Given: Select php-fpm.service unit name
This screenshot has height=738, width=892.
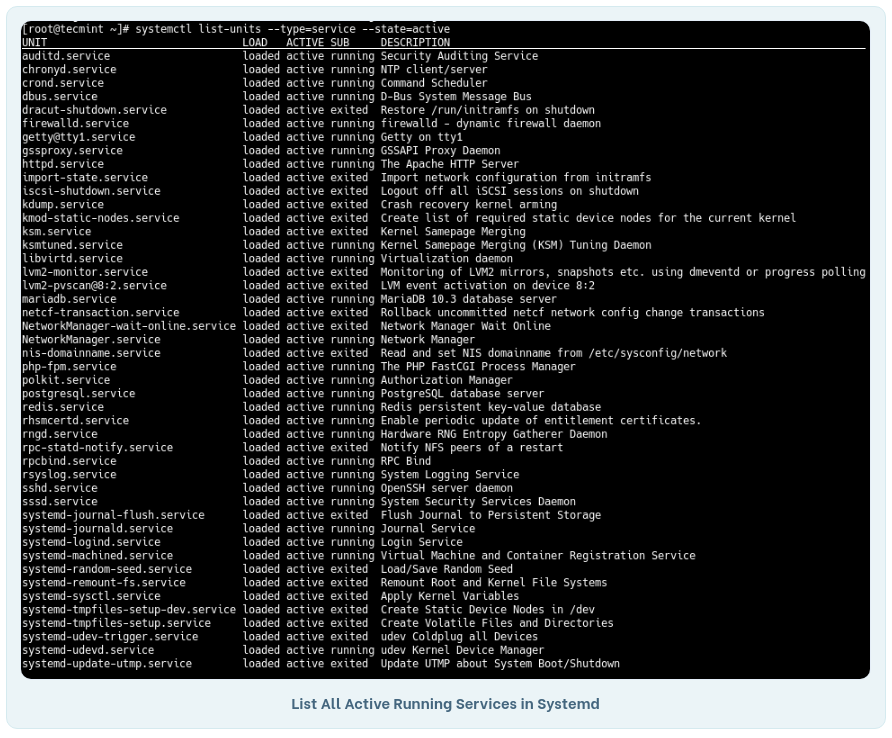Looking at the screenshot, I should point(69,367).
